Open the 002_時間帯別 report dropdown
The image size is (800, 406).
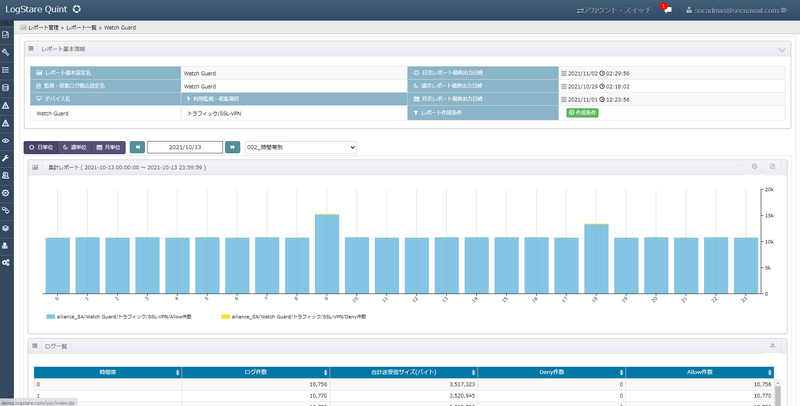[301, 147]
